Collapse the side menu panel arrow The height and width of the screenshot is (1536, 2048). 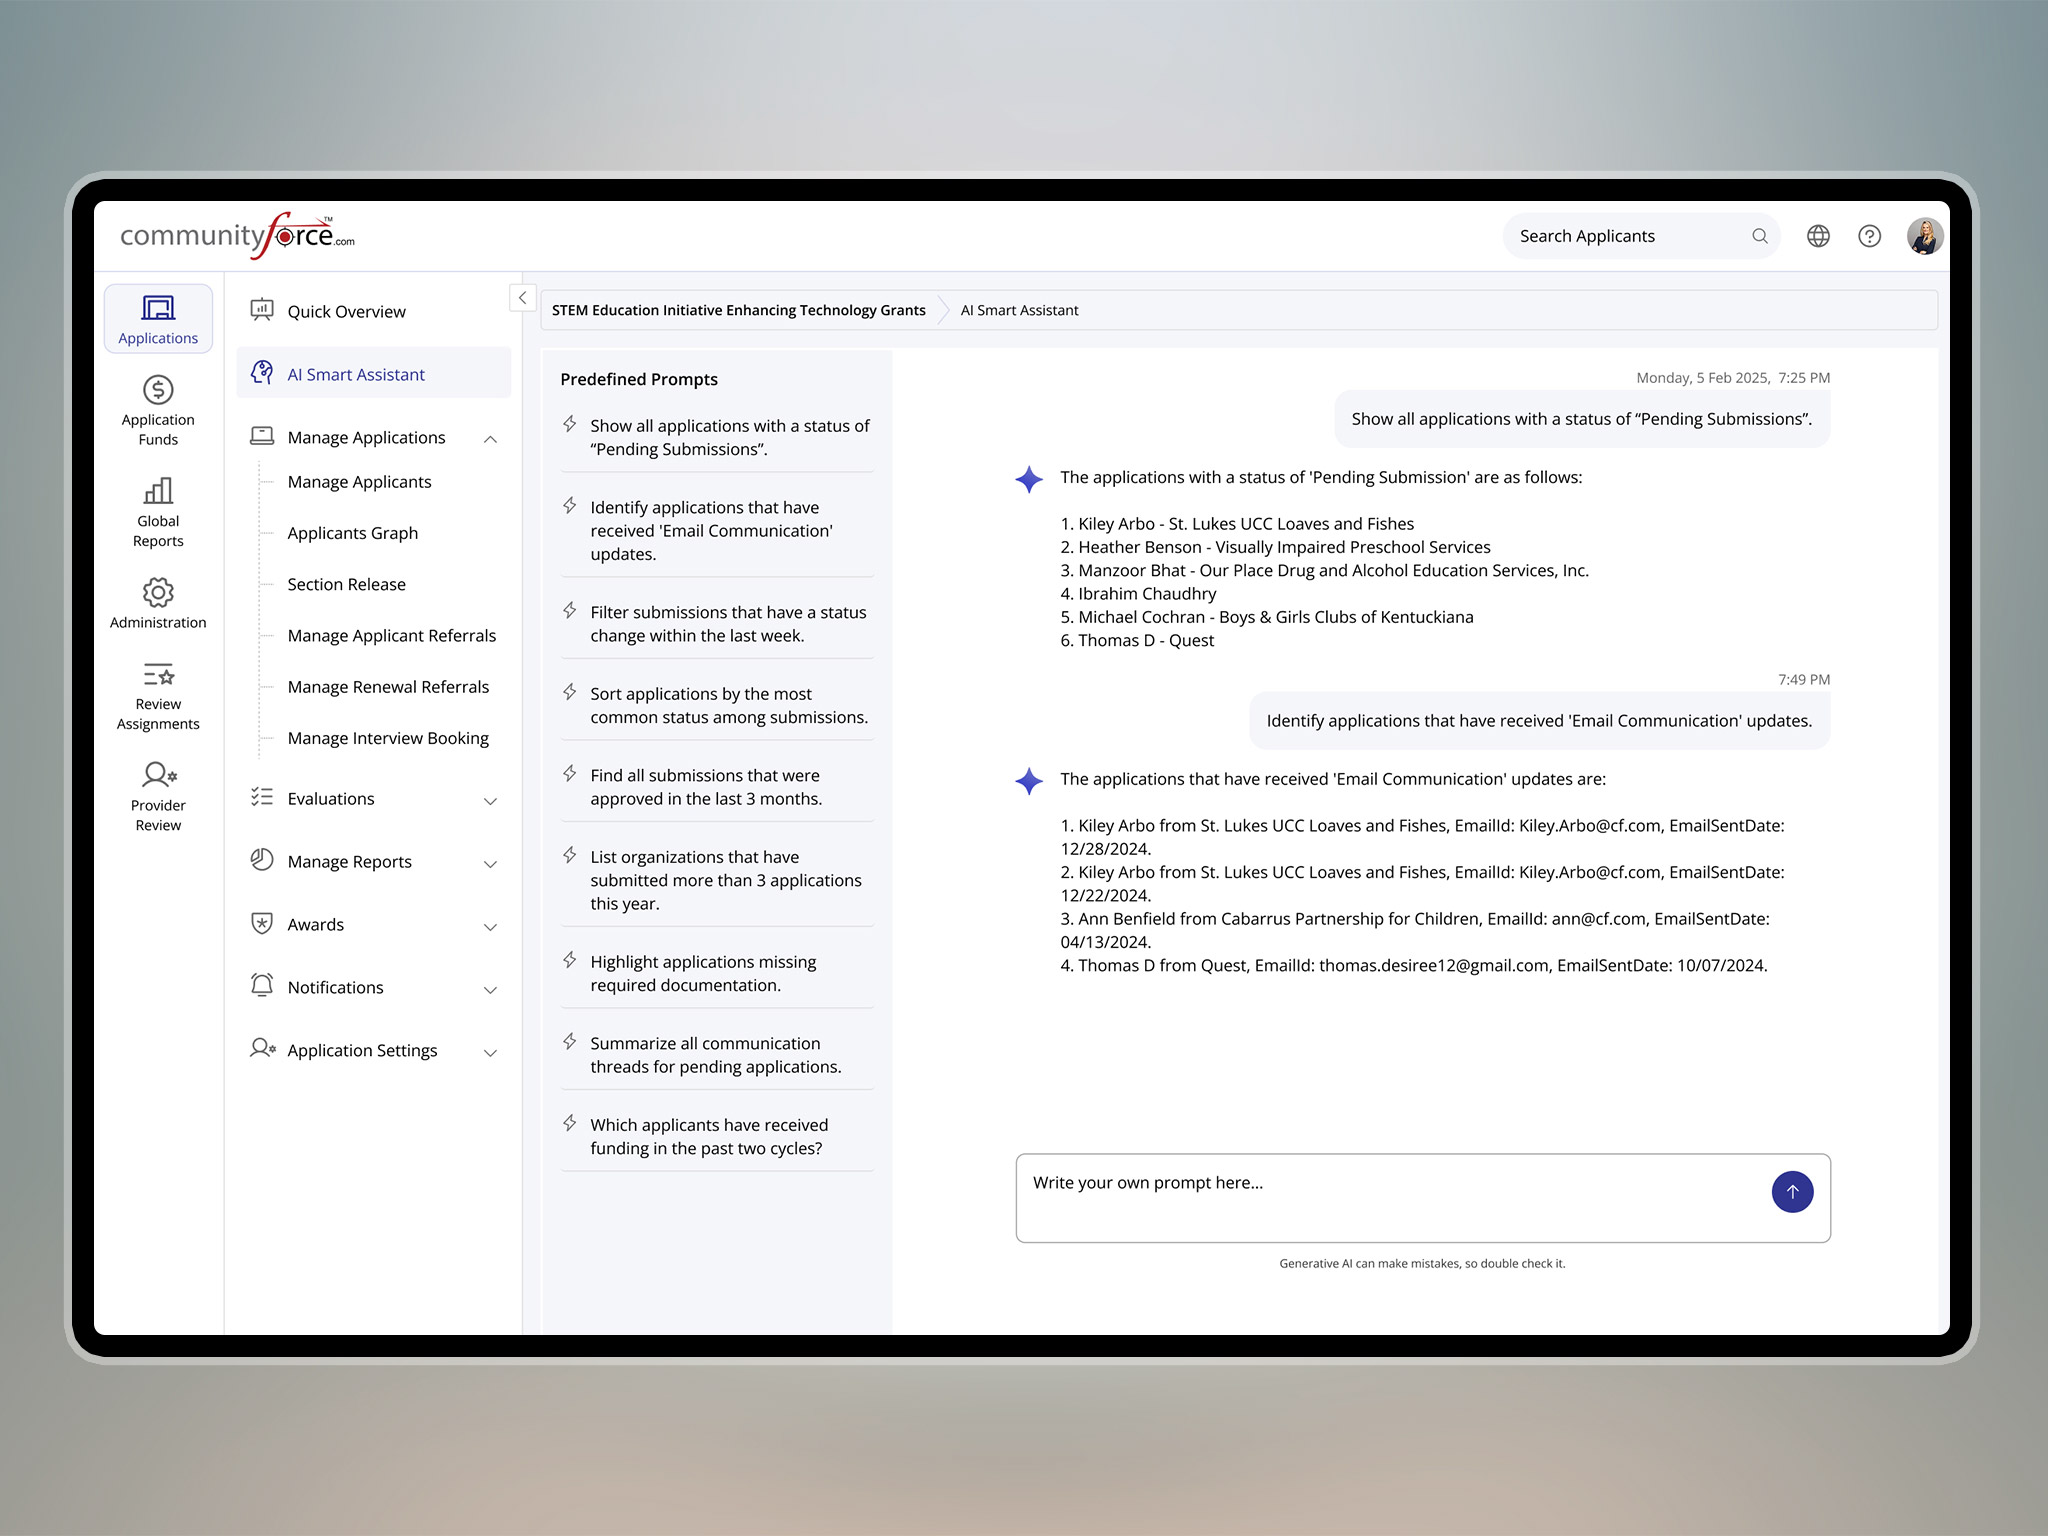coord(522,298)
